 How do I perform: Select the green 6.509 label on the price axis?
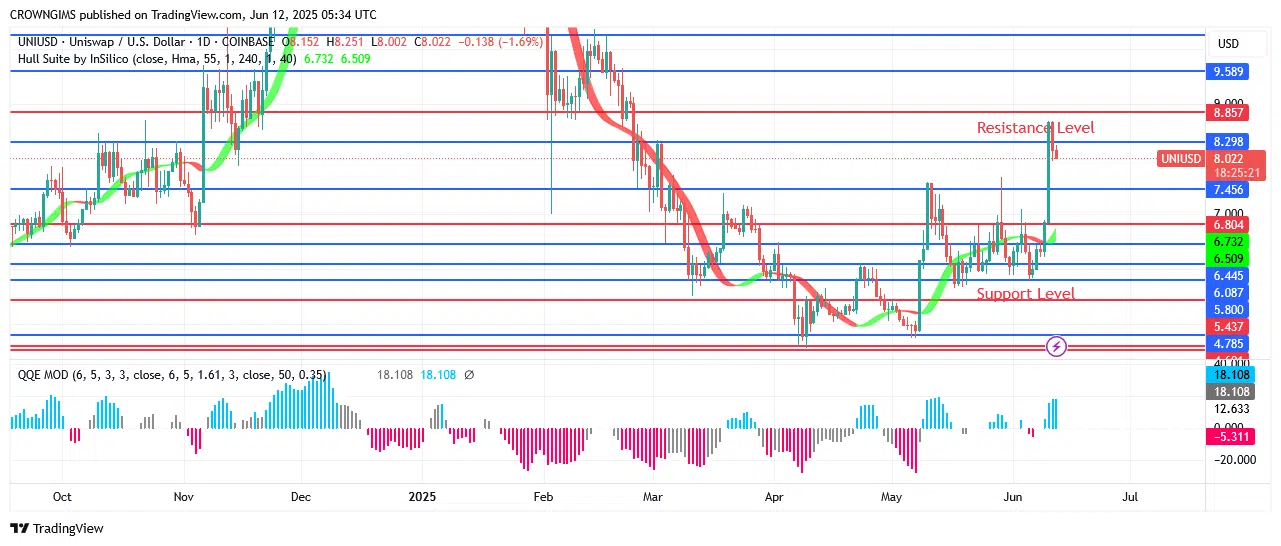[1228, 258]
